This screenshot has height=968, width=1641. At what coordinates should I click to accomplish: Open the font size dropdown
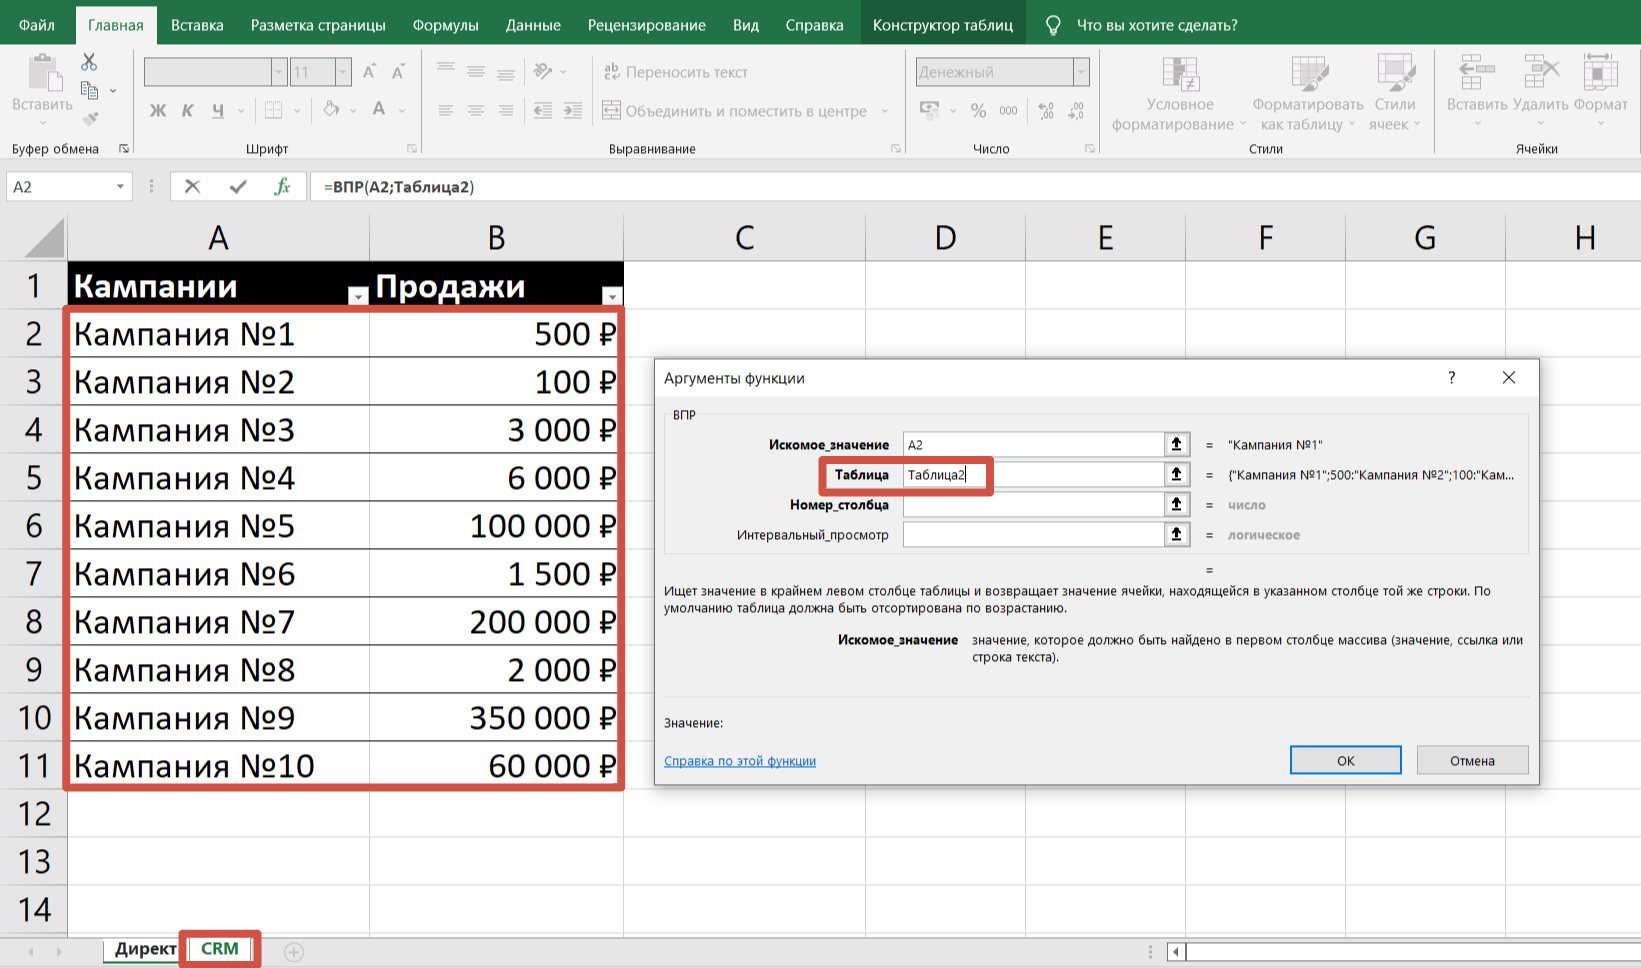point(343,72)
